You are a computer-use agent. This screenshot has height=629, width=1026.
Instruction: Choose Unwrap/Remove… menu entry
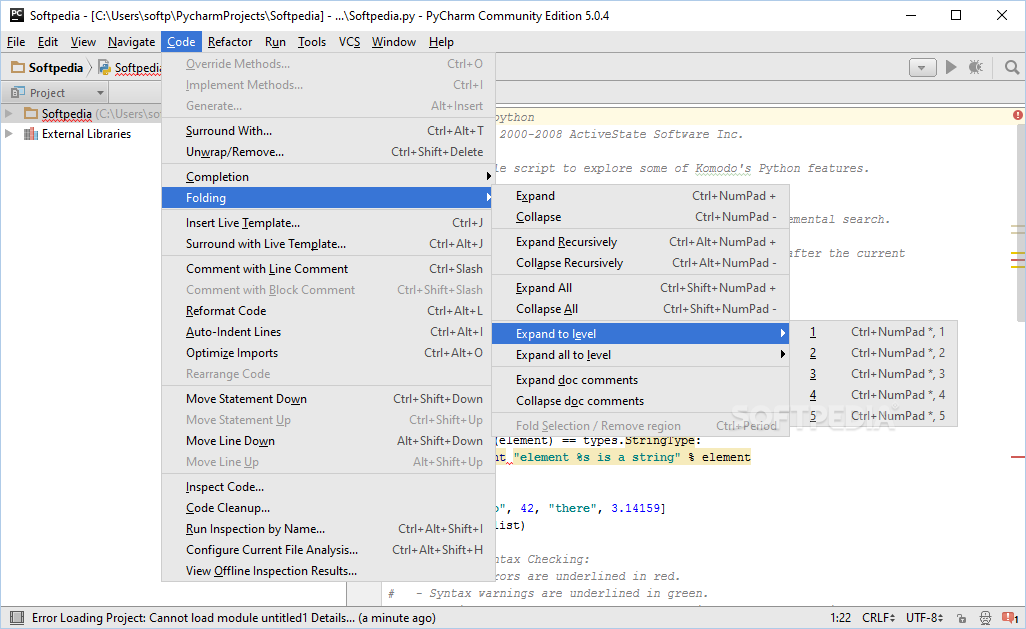[x=328, y=152]
